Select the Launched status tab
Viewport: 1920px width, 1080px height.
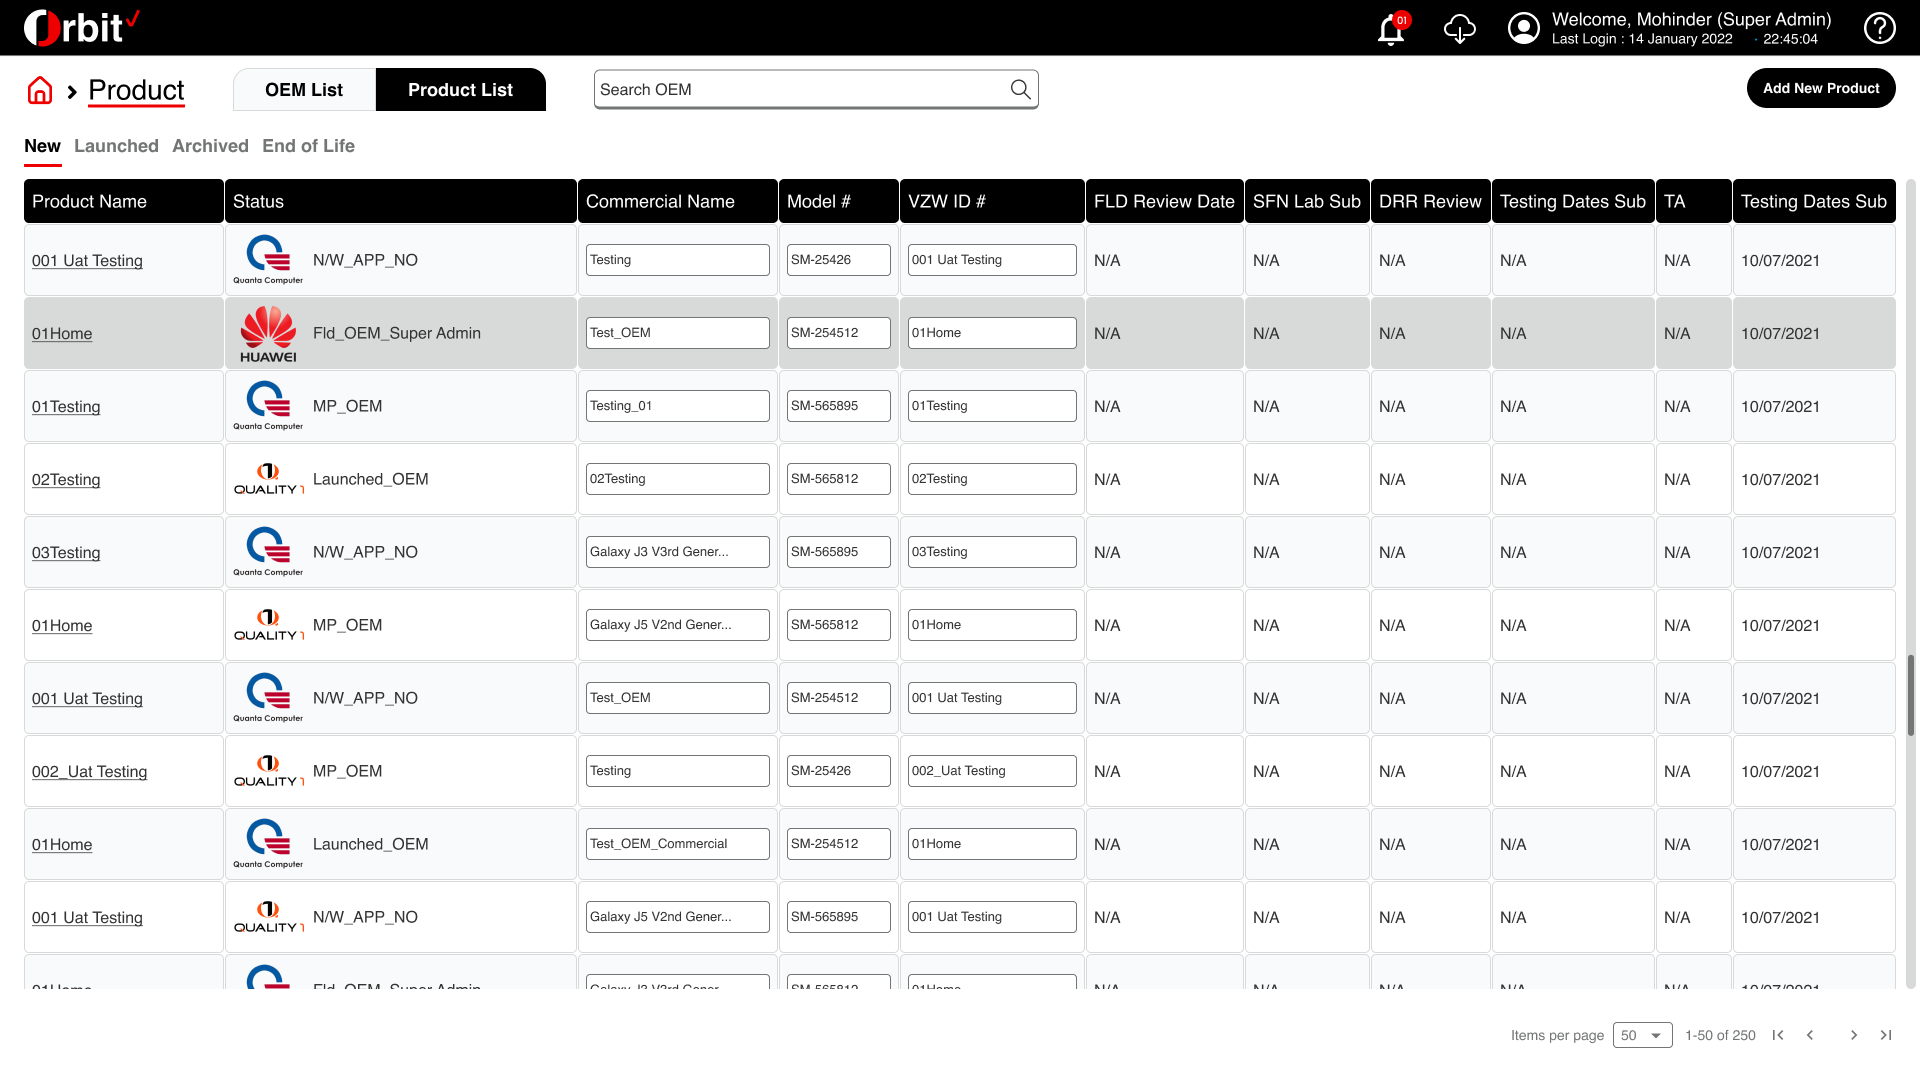click(116, 146)
